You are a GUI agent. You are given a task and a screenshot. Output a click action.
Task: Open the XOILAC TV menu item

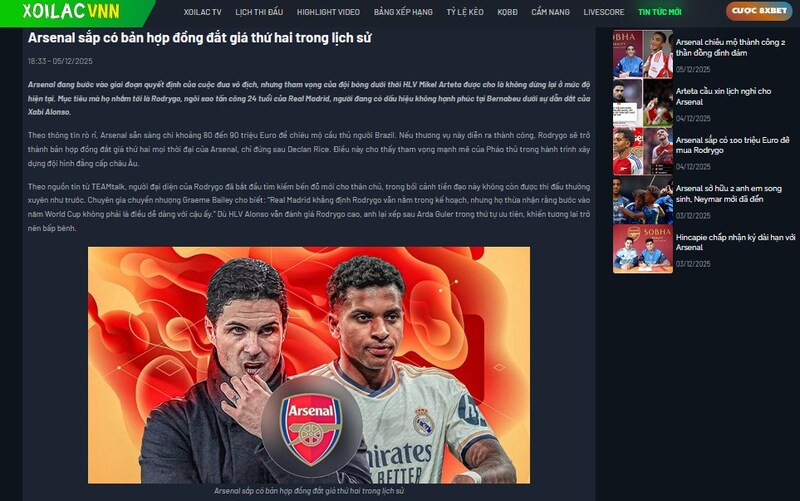203,12
